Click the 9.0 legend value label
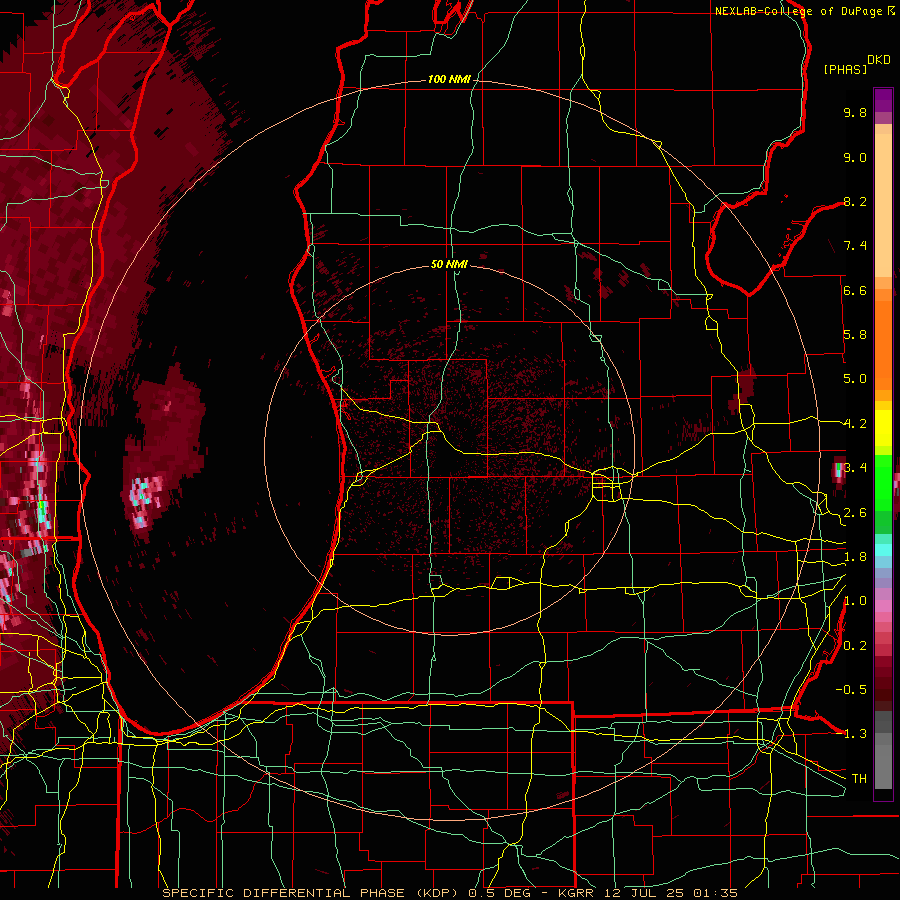This screenshot has height=900, width=900. click(x=855, y=157)
